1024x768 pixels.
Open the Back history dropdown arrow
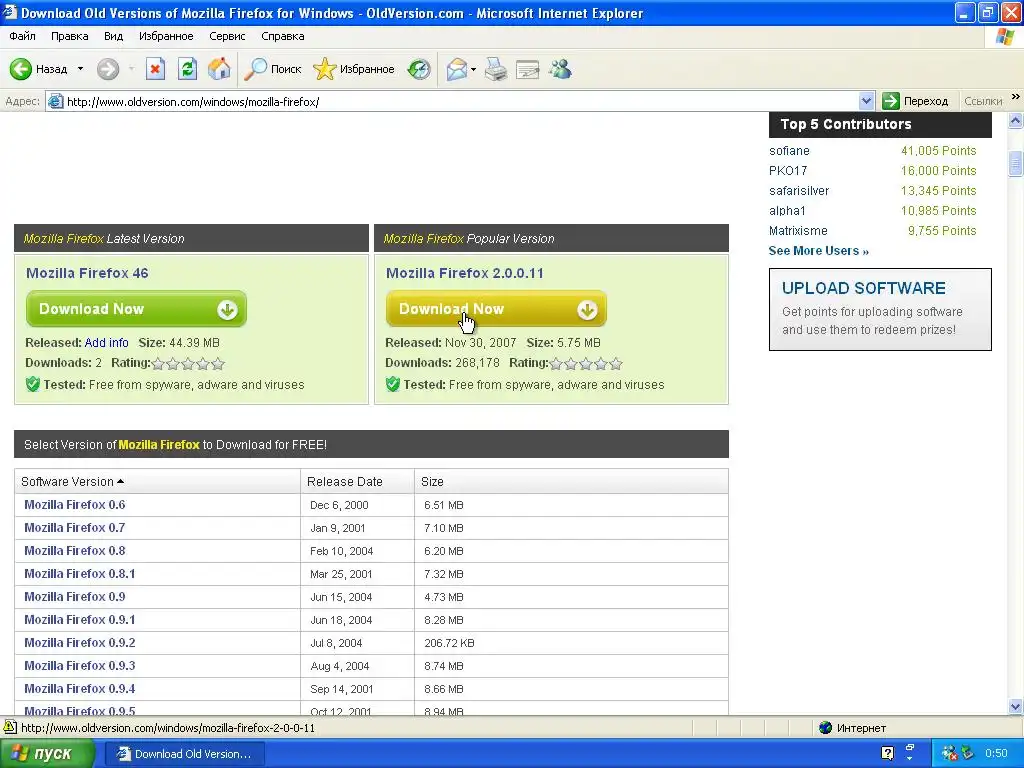point(80,69)
